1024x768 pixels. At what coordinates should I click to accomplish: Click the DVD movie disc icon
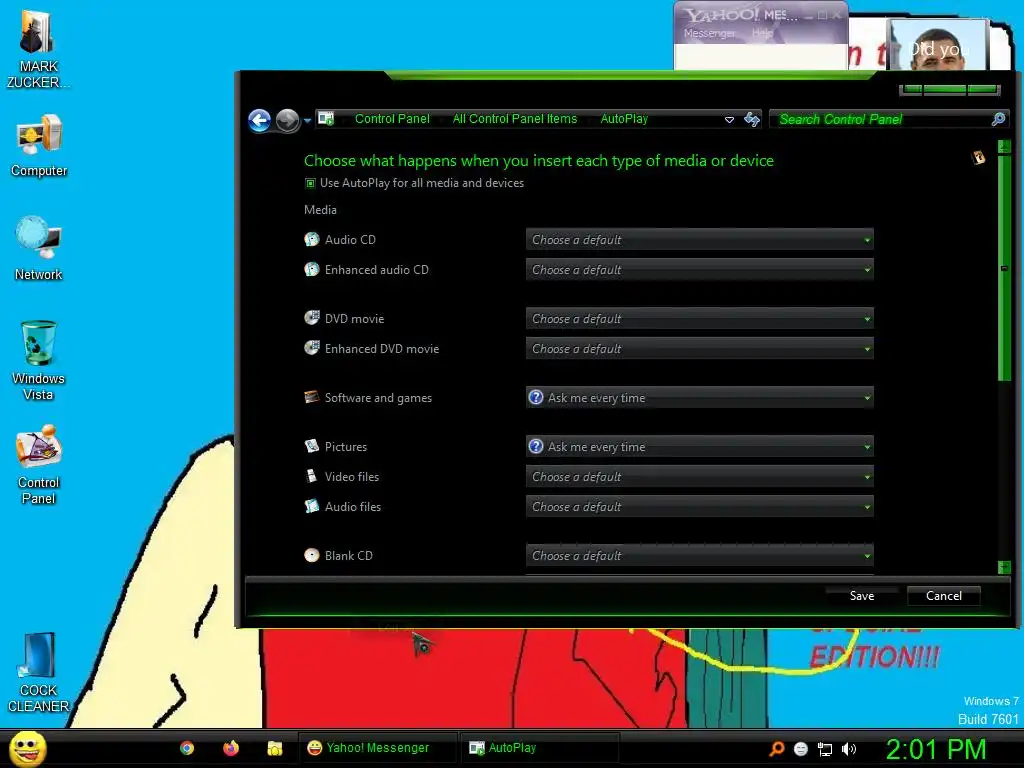(312, 318)
